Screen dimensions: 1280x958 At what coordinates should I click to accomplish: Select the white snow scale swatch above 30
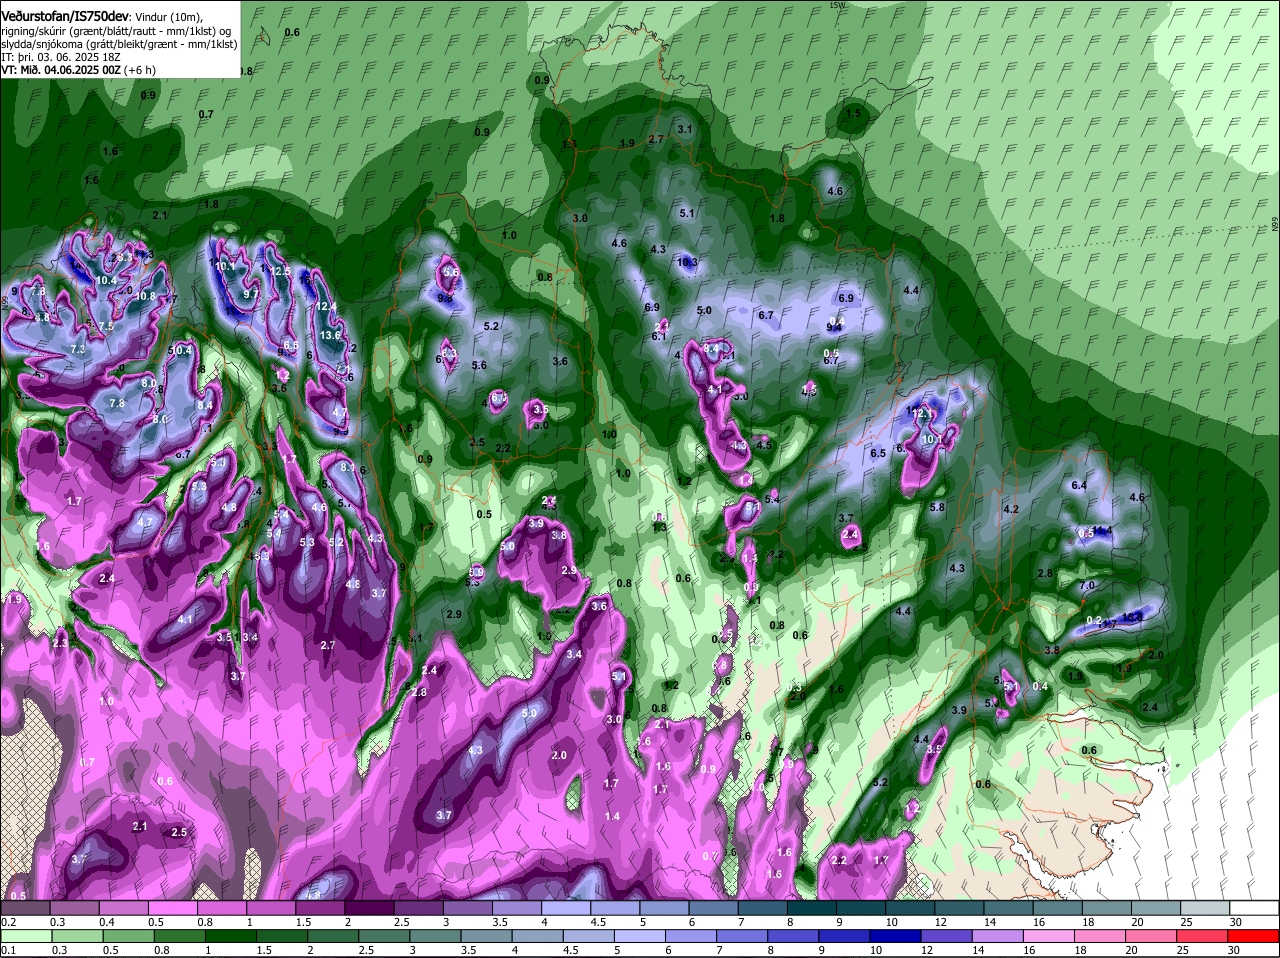pyautogui.click(x=1254, y=908)
